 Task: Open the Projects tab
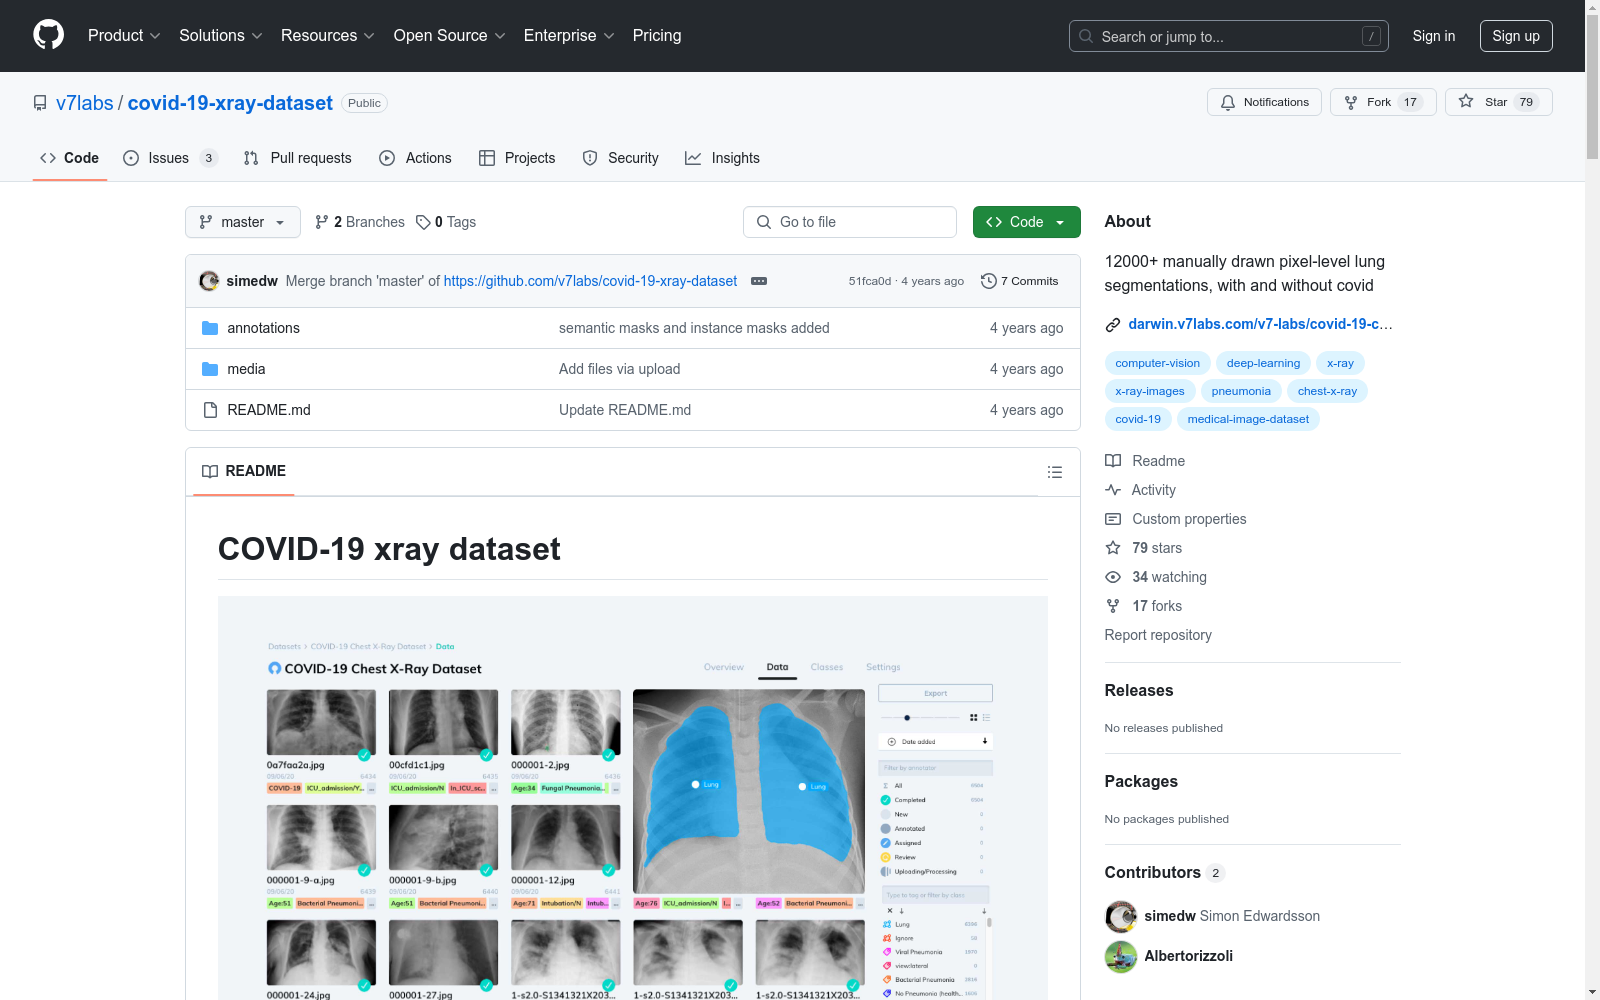517,158
